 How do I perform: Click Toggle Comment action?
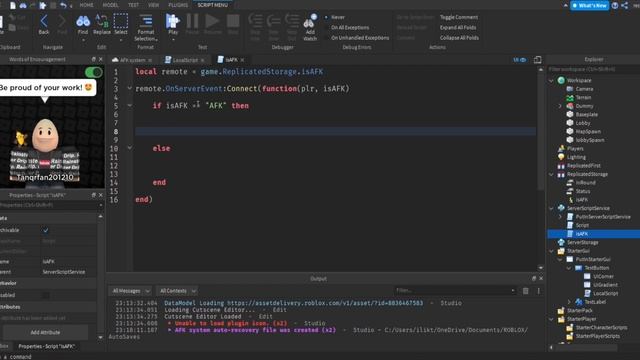click(x=459, y=17)
